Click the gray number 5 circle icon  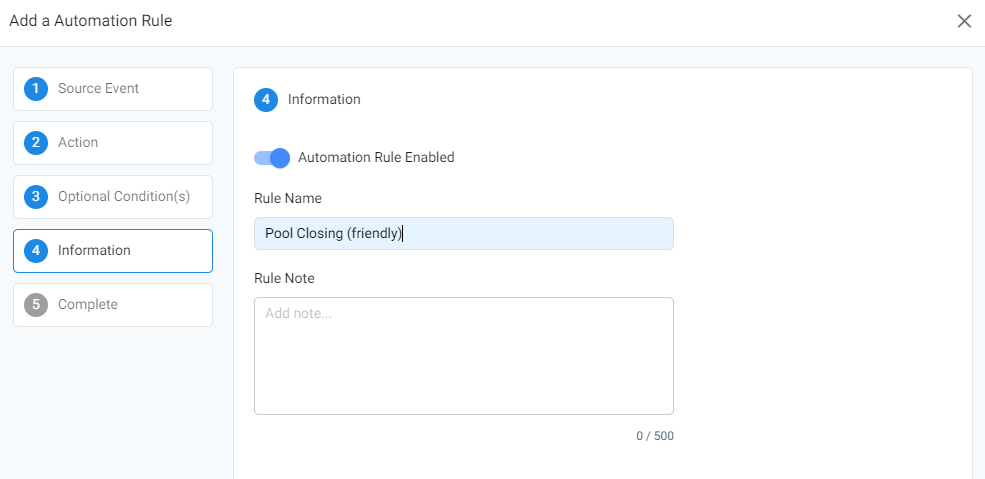[x=36, y=304]
